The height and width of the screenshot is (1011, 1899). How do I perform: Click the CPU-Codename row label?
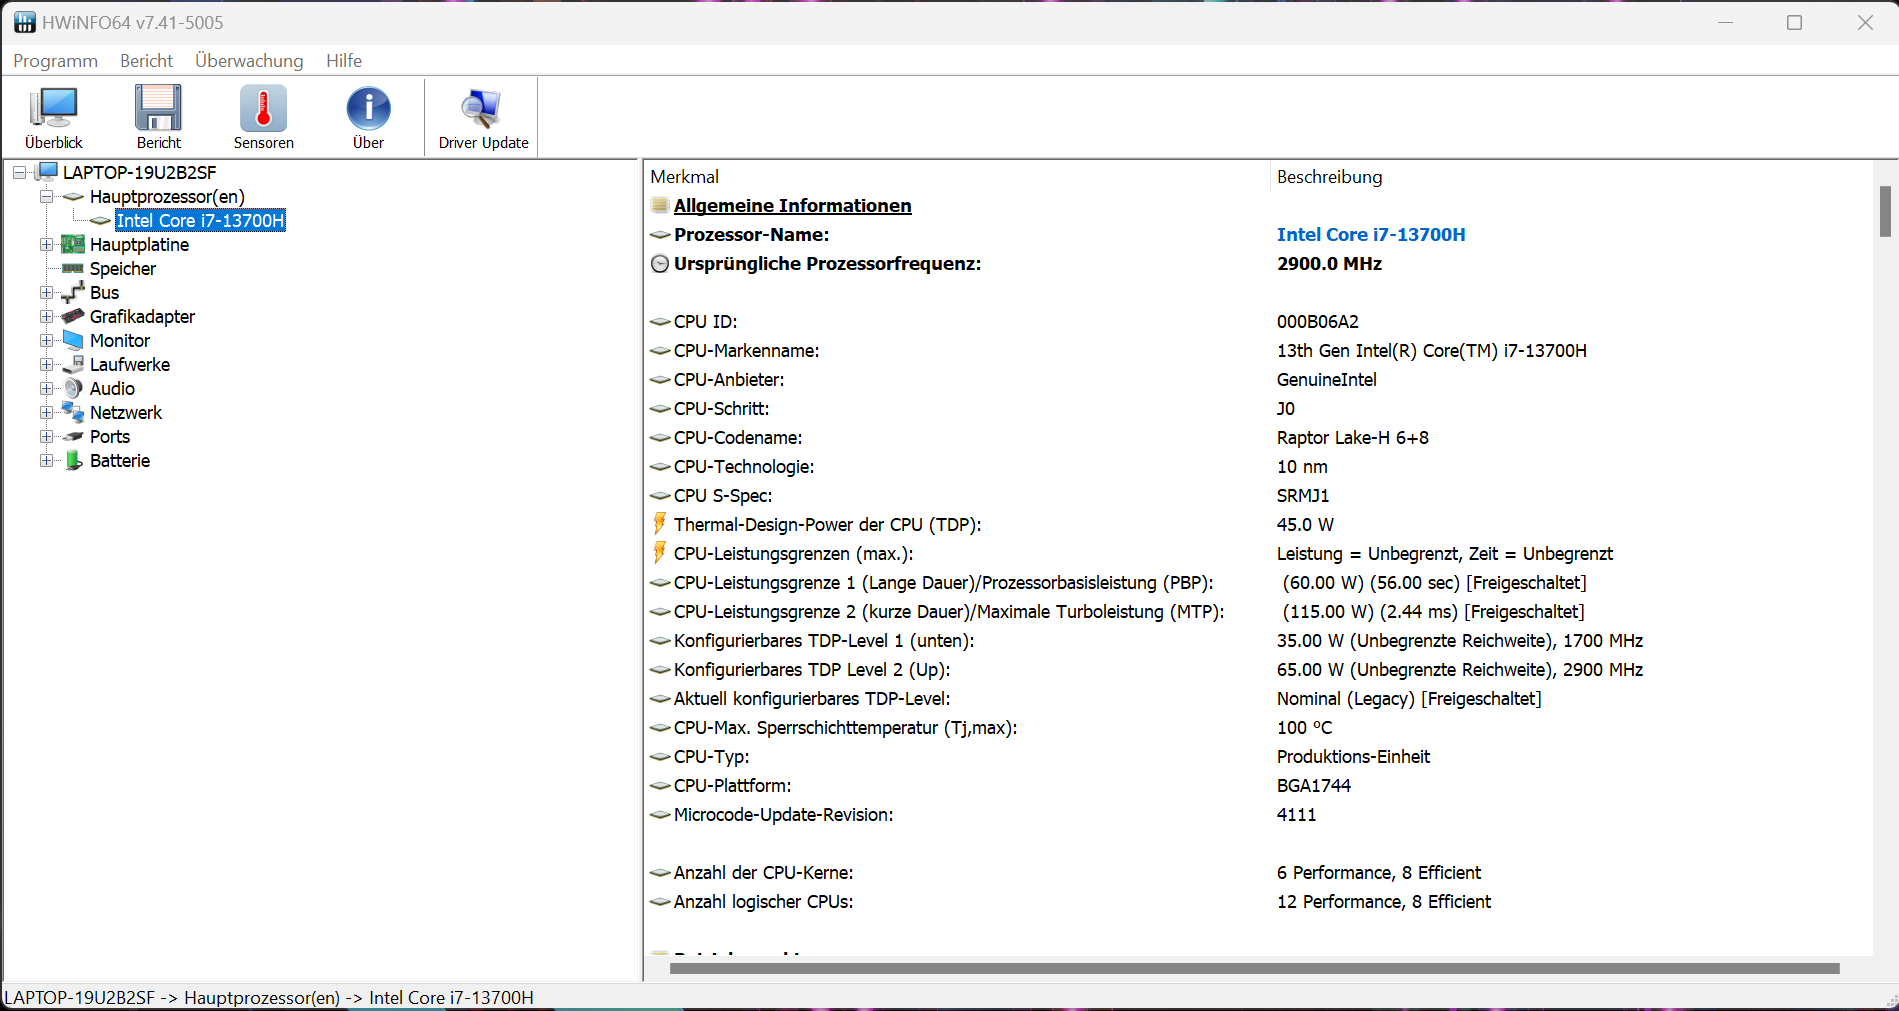(738, 437)
